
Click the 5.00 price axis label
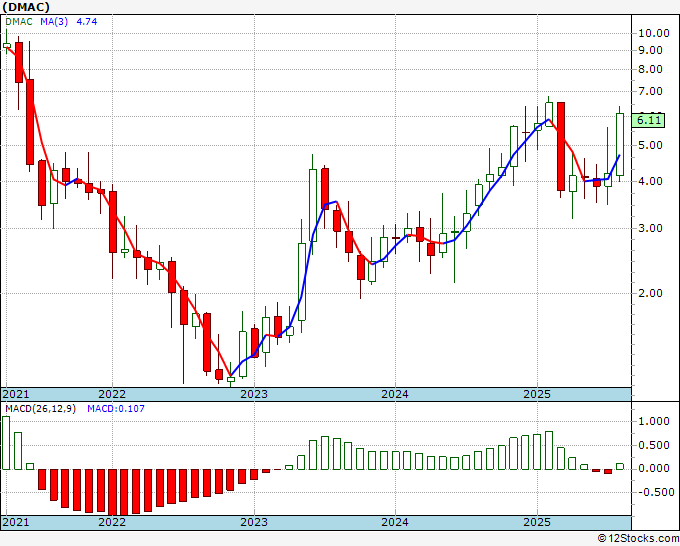click(650, 145)
